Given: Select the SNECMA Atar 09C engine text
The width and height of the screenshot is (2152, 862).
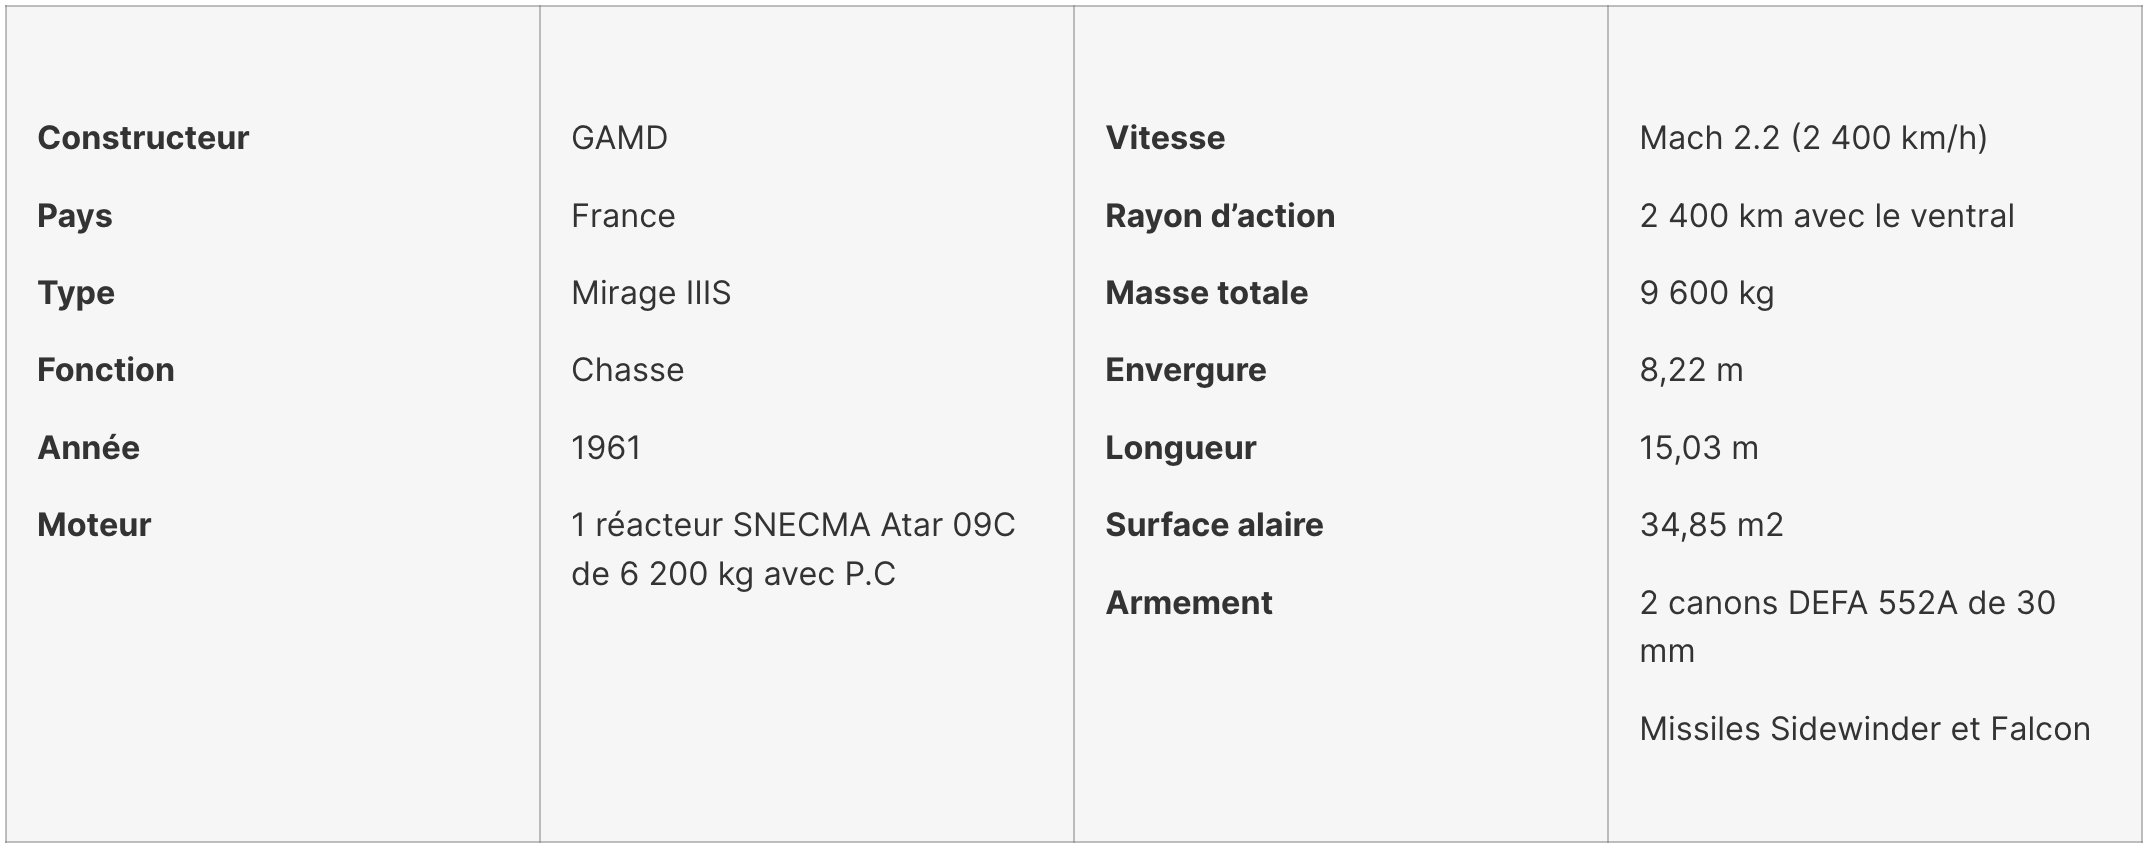Looking at the screenshot, I should coord(874,525).
